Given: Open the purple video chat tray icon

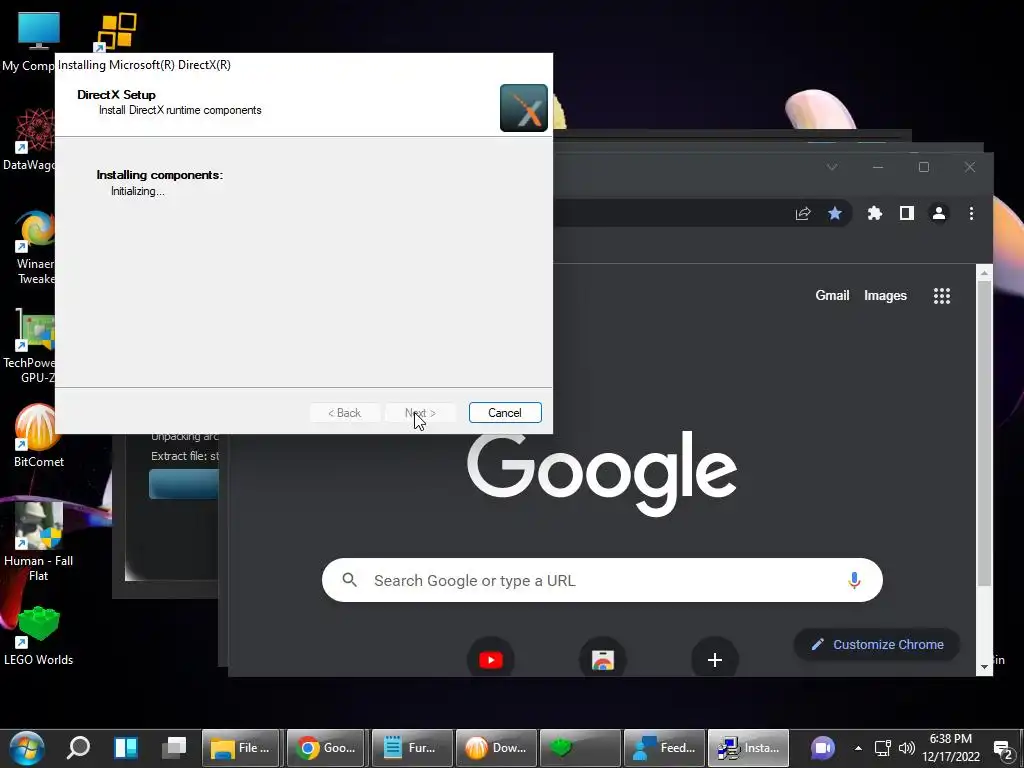Looking at the screenshot, I should (x=822, y=748).
